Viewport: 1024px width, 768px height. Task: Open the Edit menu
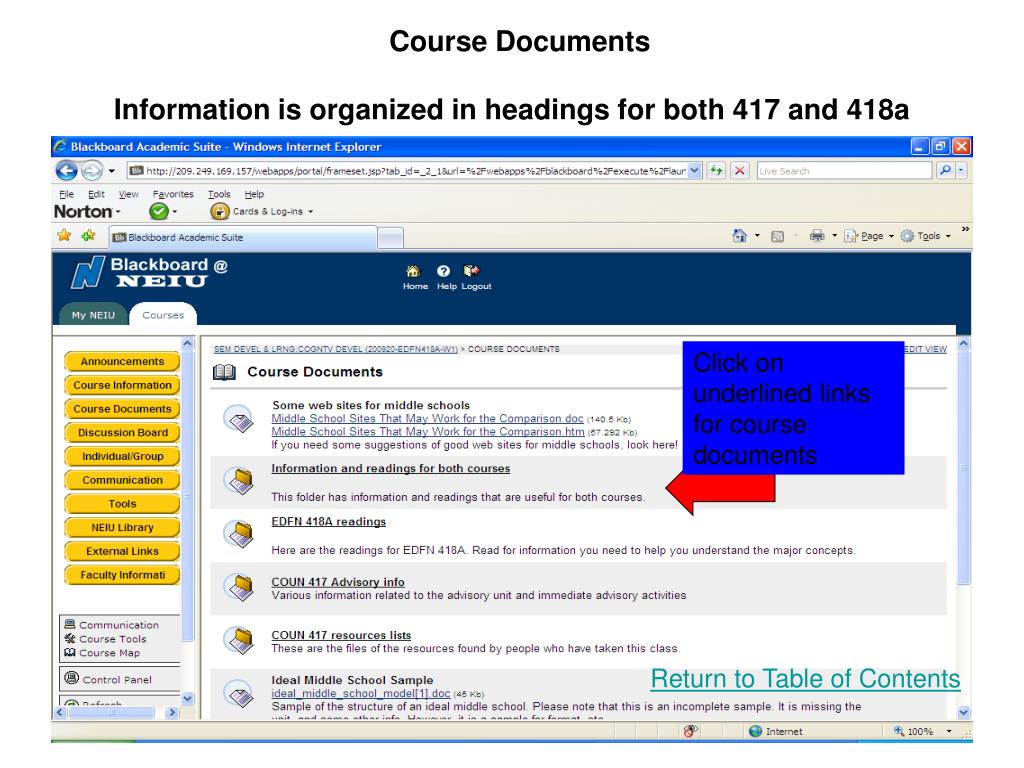coord(96,194)
